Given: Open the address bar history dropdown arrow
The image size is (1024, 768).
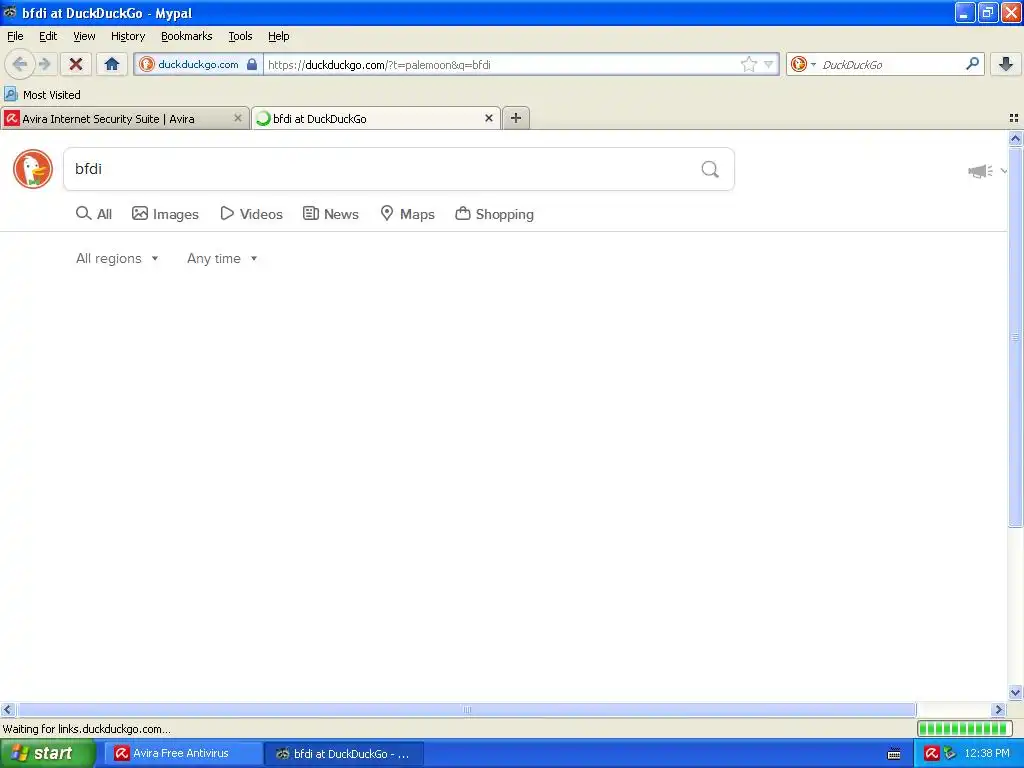Looking at the screenshot, I should pyautogui.click(x=769, y=64).
